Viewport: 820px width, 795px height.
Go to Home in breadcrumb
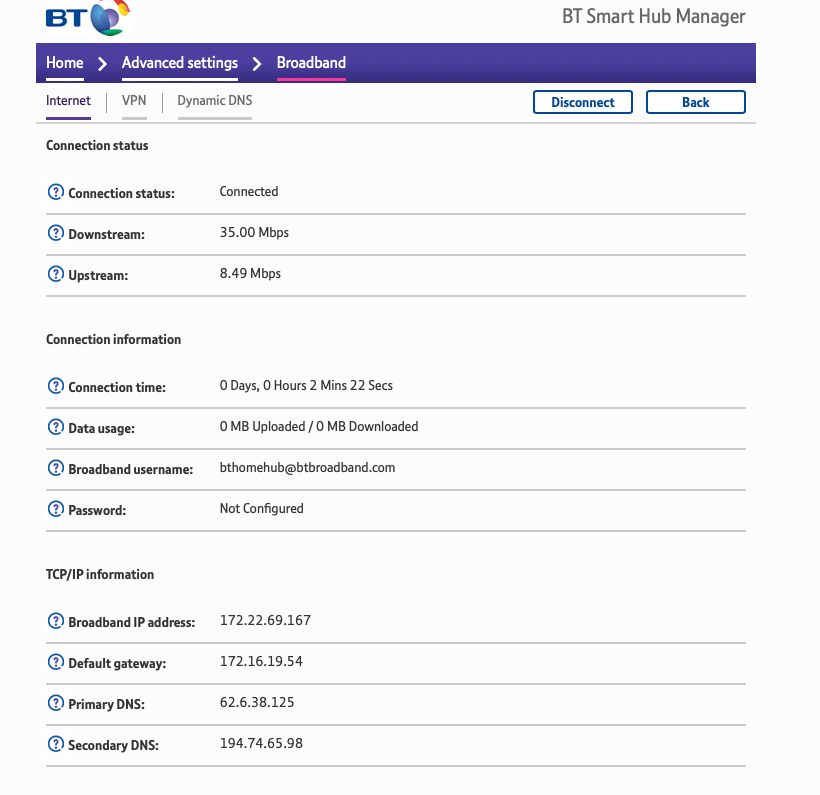pyautogui.click(x=65, y=63)
